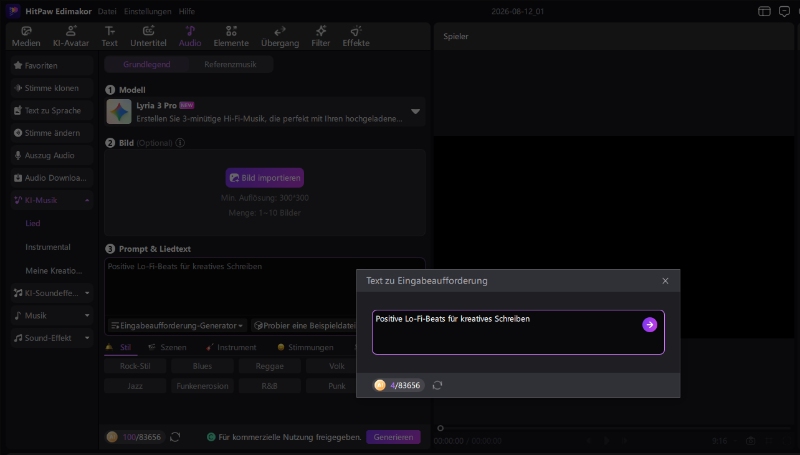Select the Stil tag tab
800x455 pixels.
pyautogui.click(x=120, y=347)
